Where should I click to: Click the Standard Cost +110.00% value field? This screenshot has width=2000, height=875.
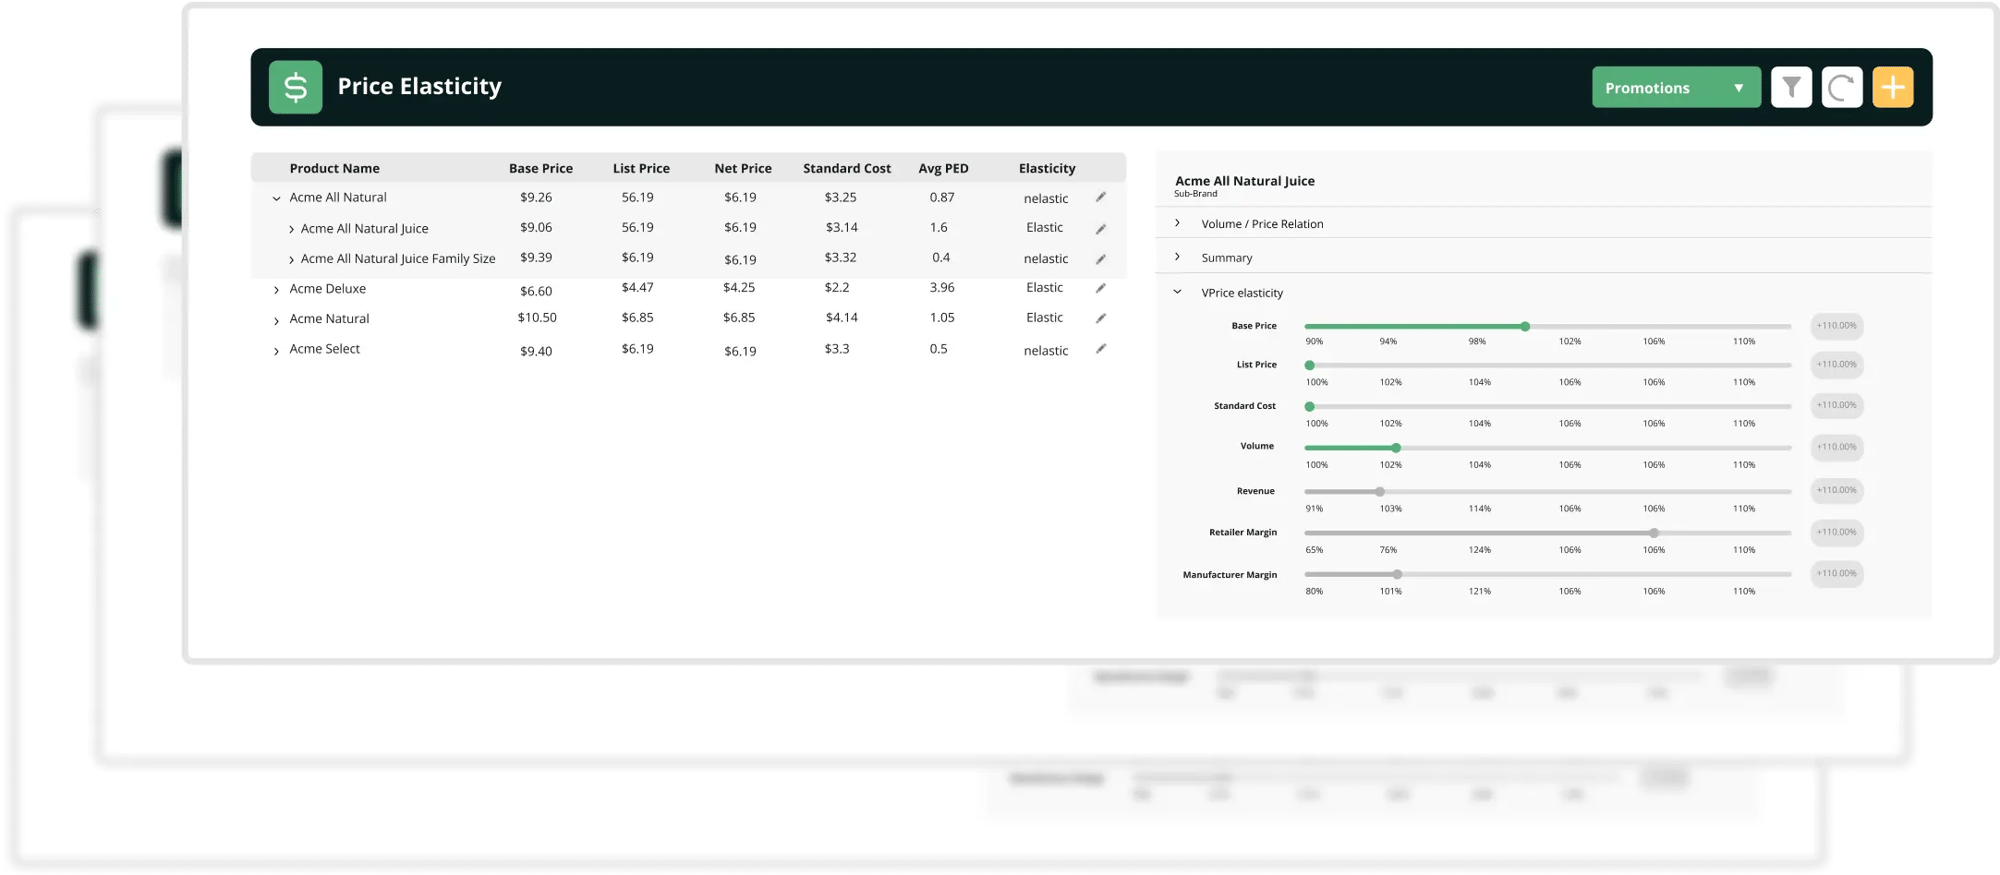1837,405
